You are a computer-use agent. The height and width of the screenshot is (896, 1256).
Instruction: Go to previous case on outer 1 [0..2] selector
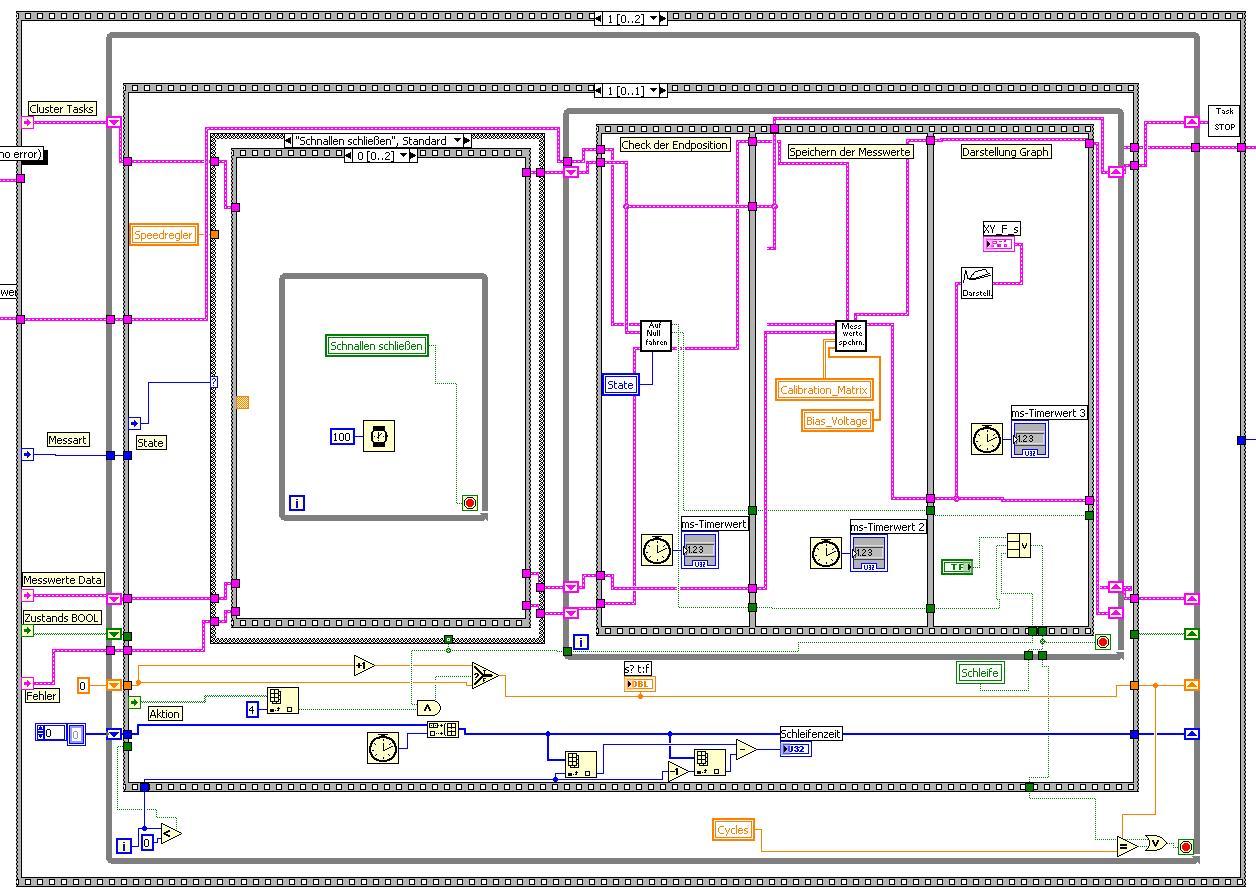point(599,18)
